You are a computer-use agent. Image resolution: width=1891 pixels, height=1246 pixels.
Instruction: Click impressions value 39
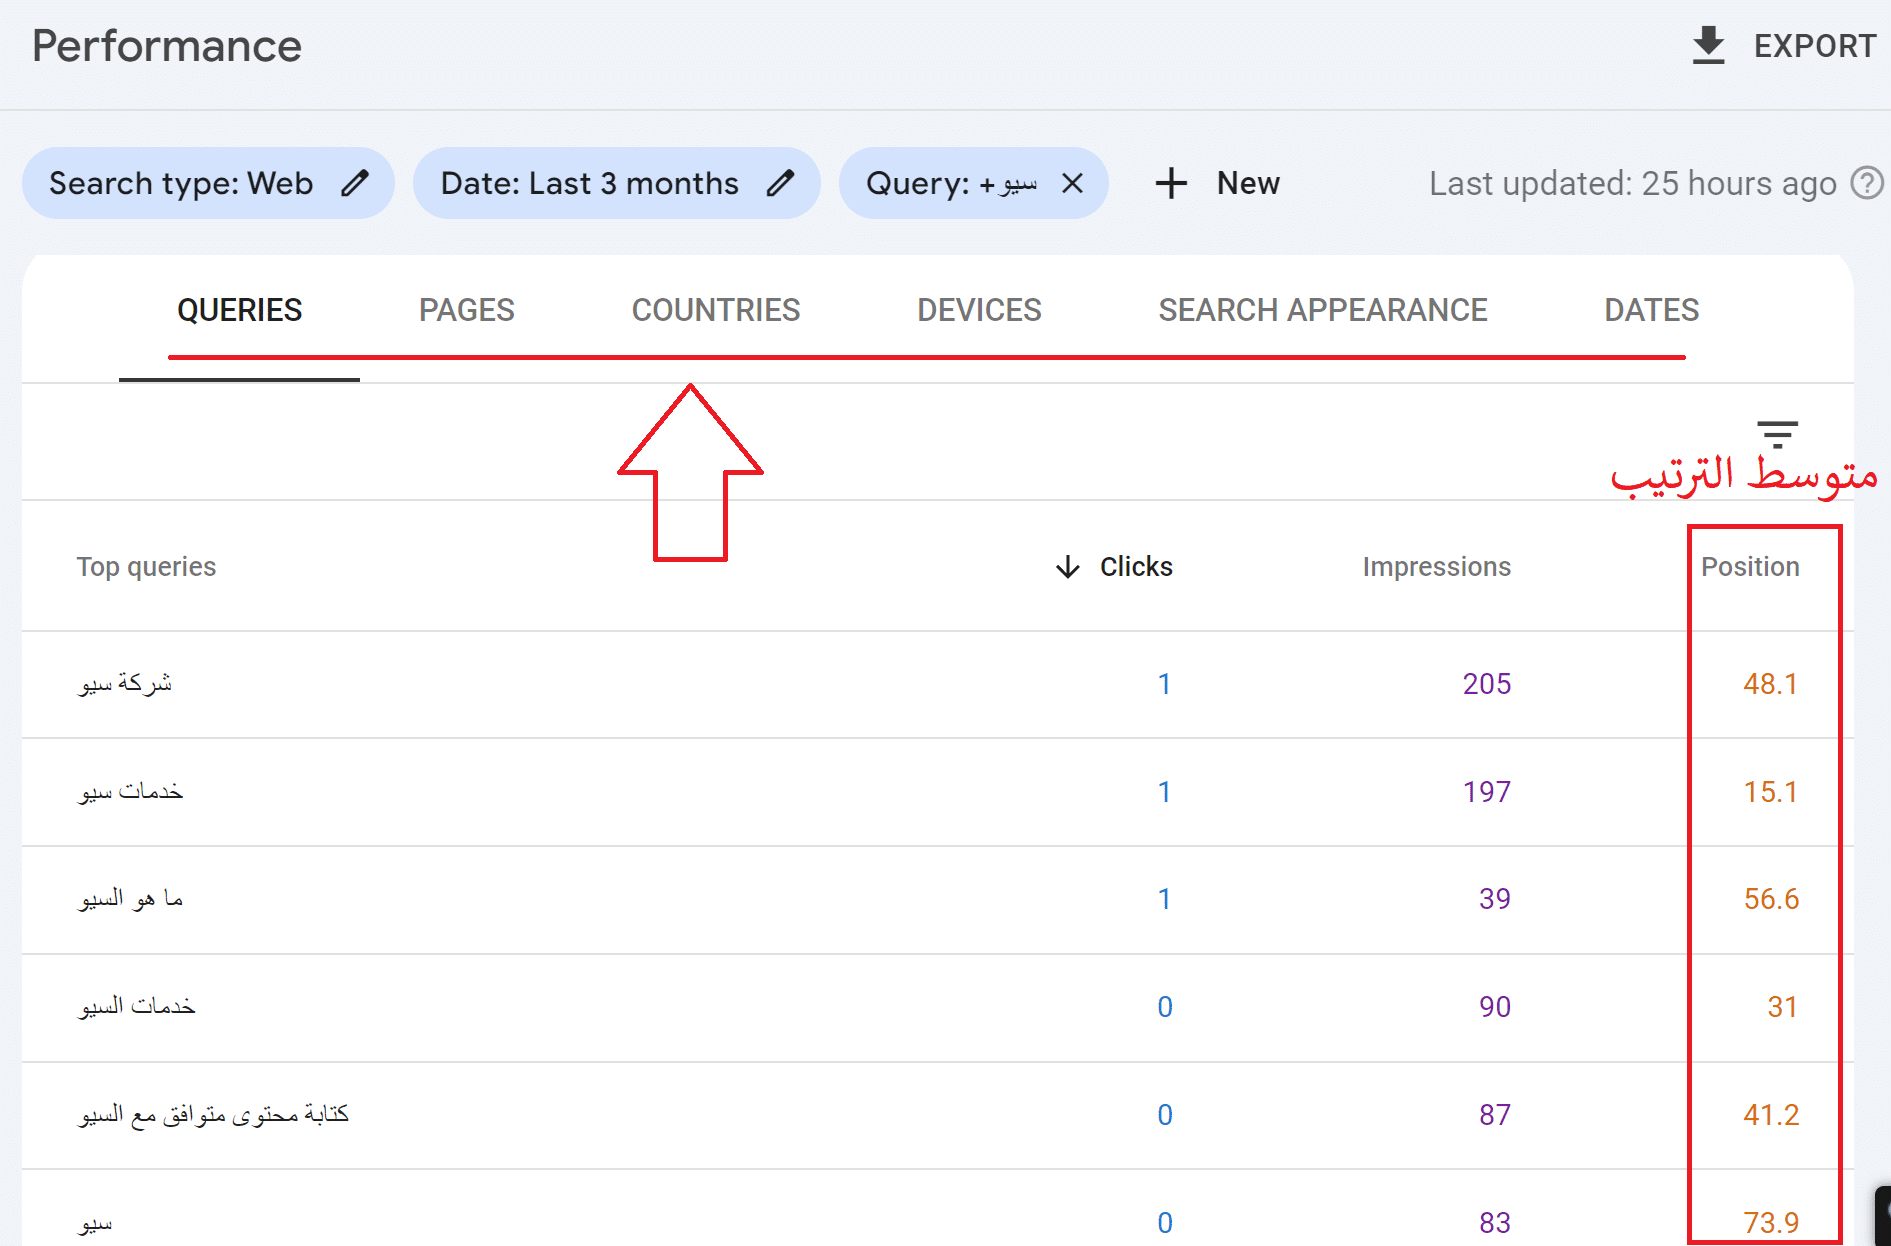click(x=1494, y=898)
